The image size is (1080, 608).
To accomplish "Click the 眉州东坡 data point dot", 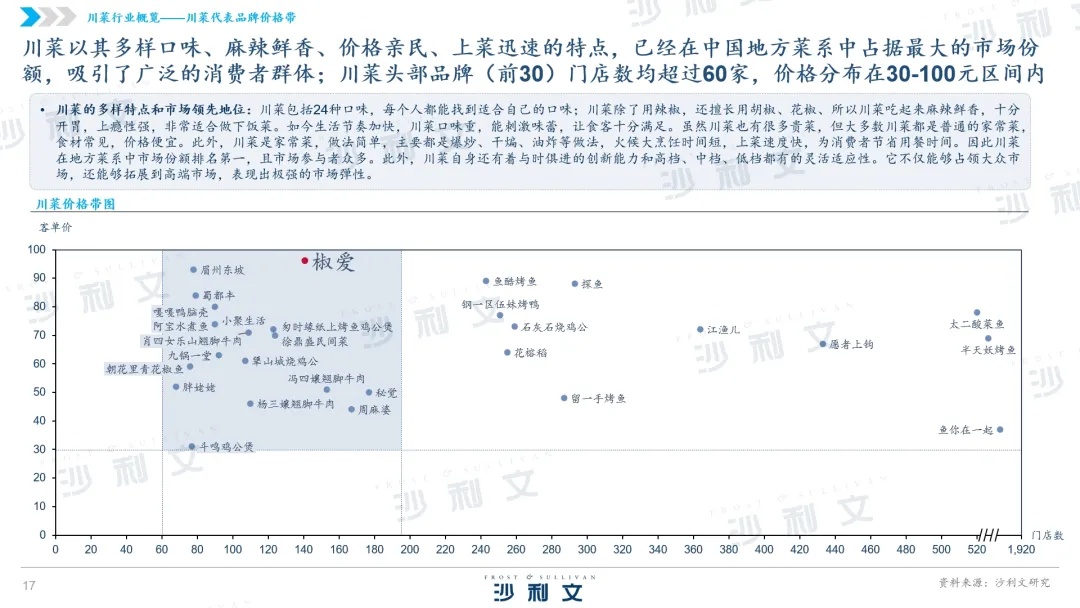I will [194, 270].
